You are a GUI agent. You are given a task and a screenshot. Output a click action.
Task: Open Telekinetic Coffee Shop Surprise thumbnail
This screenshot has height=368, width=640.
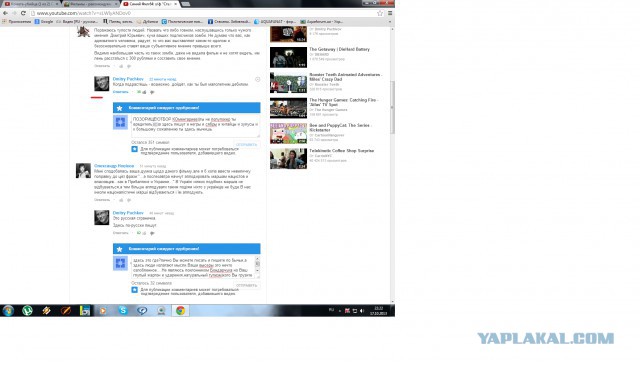[x=288, y=159]
